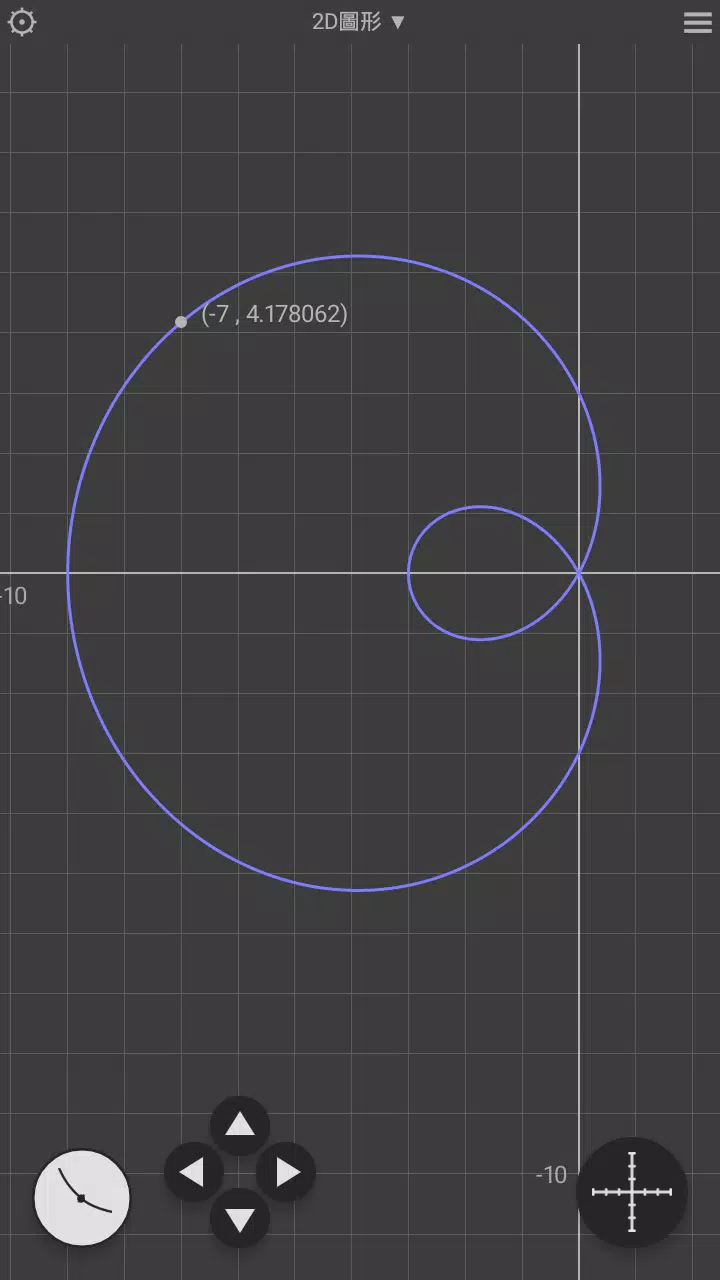Select the traced point on the curve
The width and height of the screenshot is (720, 1280).
tap(181, 322)
